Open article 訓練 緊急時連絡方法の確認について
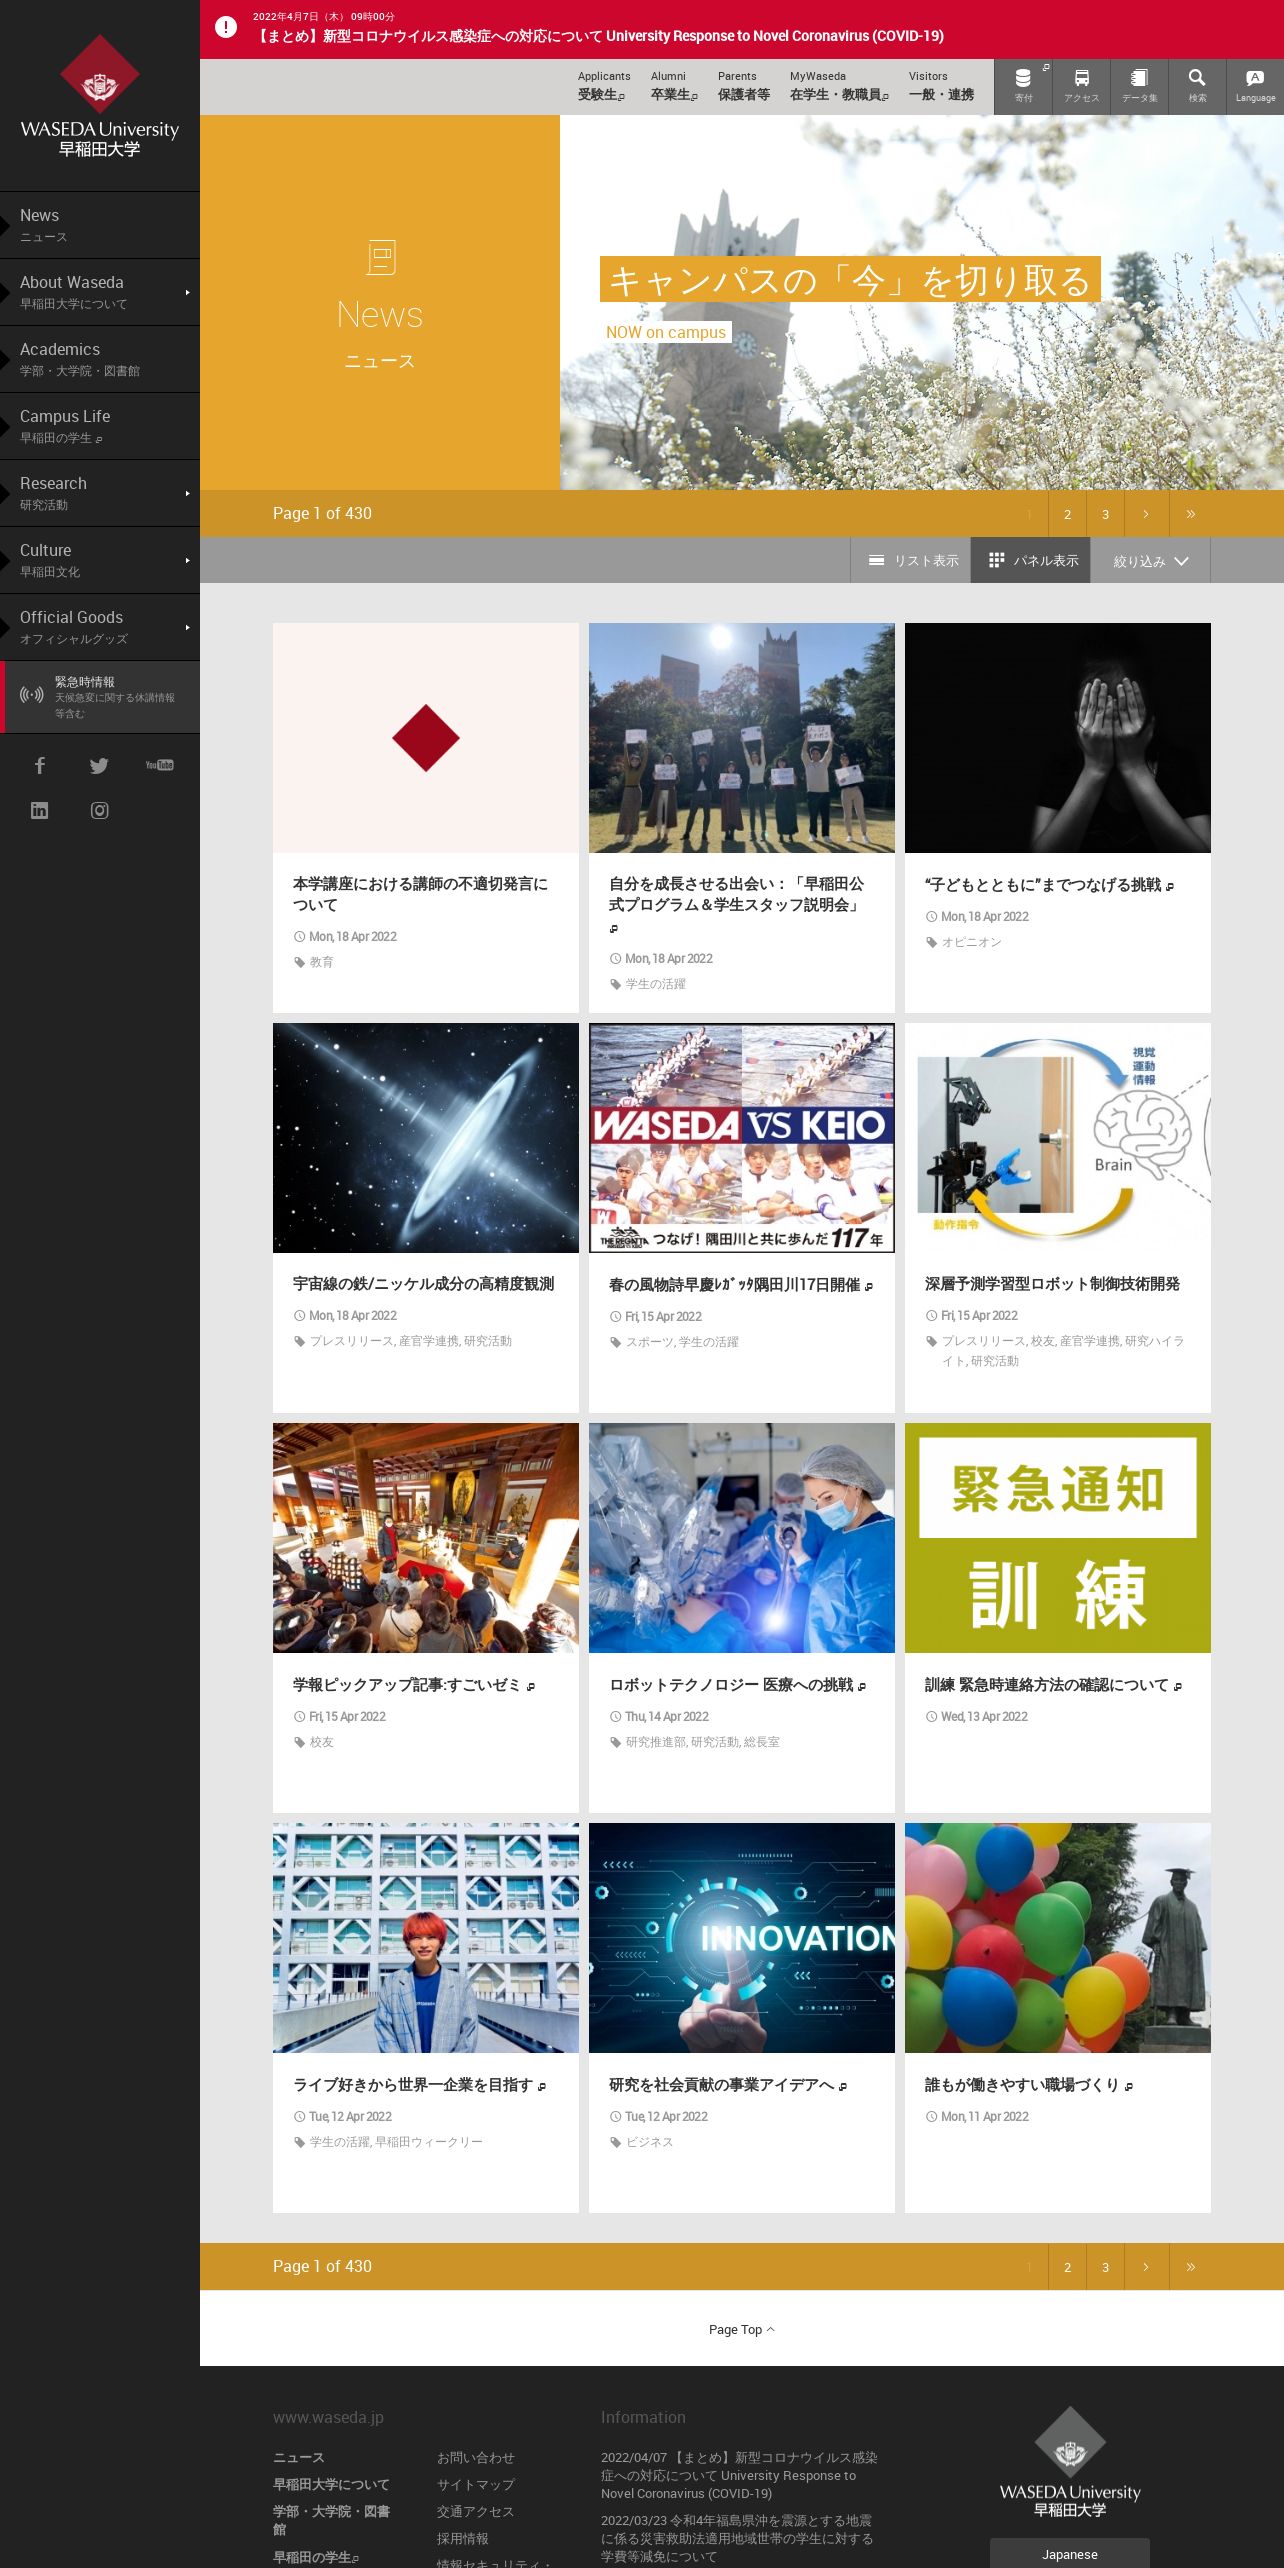This screenshot has width=1284, height=2568. click(1053, 1685)
